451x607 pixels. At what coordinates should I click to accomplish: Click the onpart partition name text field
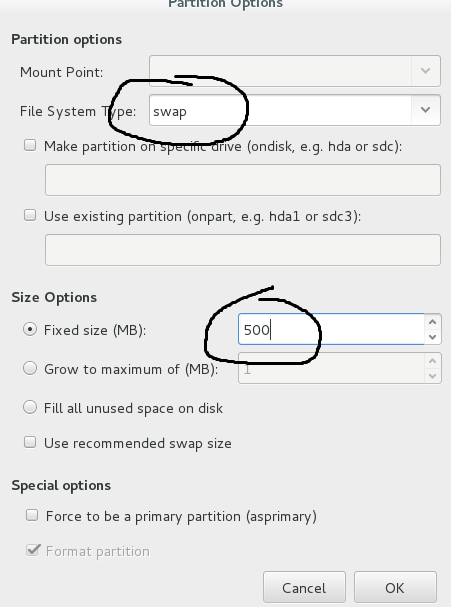pyautogui.click(x=243, y=250)
